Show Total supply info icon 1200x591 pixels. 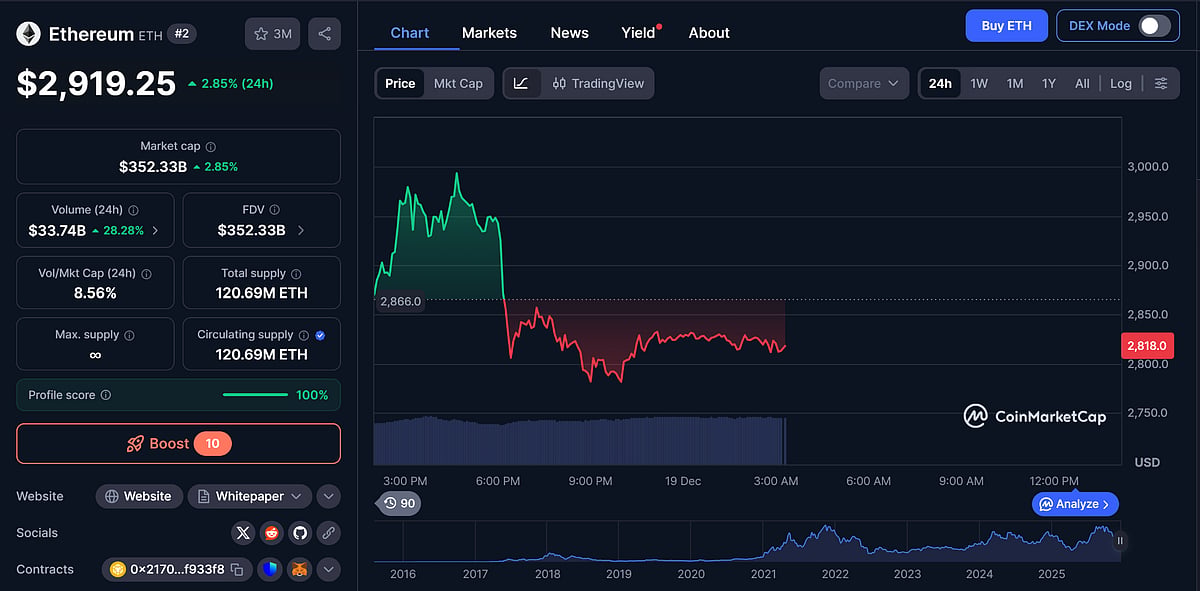(296, 273)
